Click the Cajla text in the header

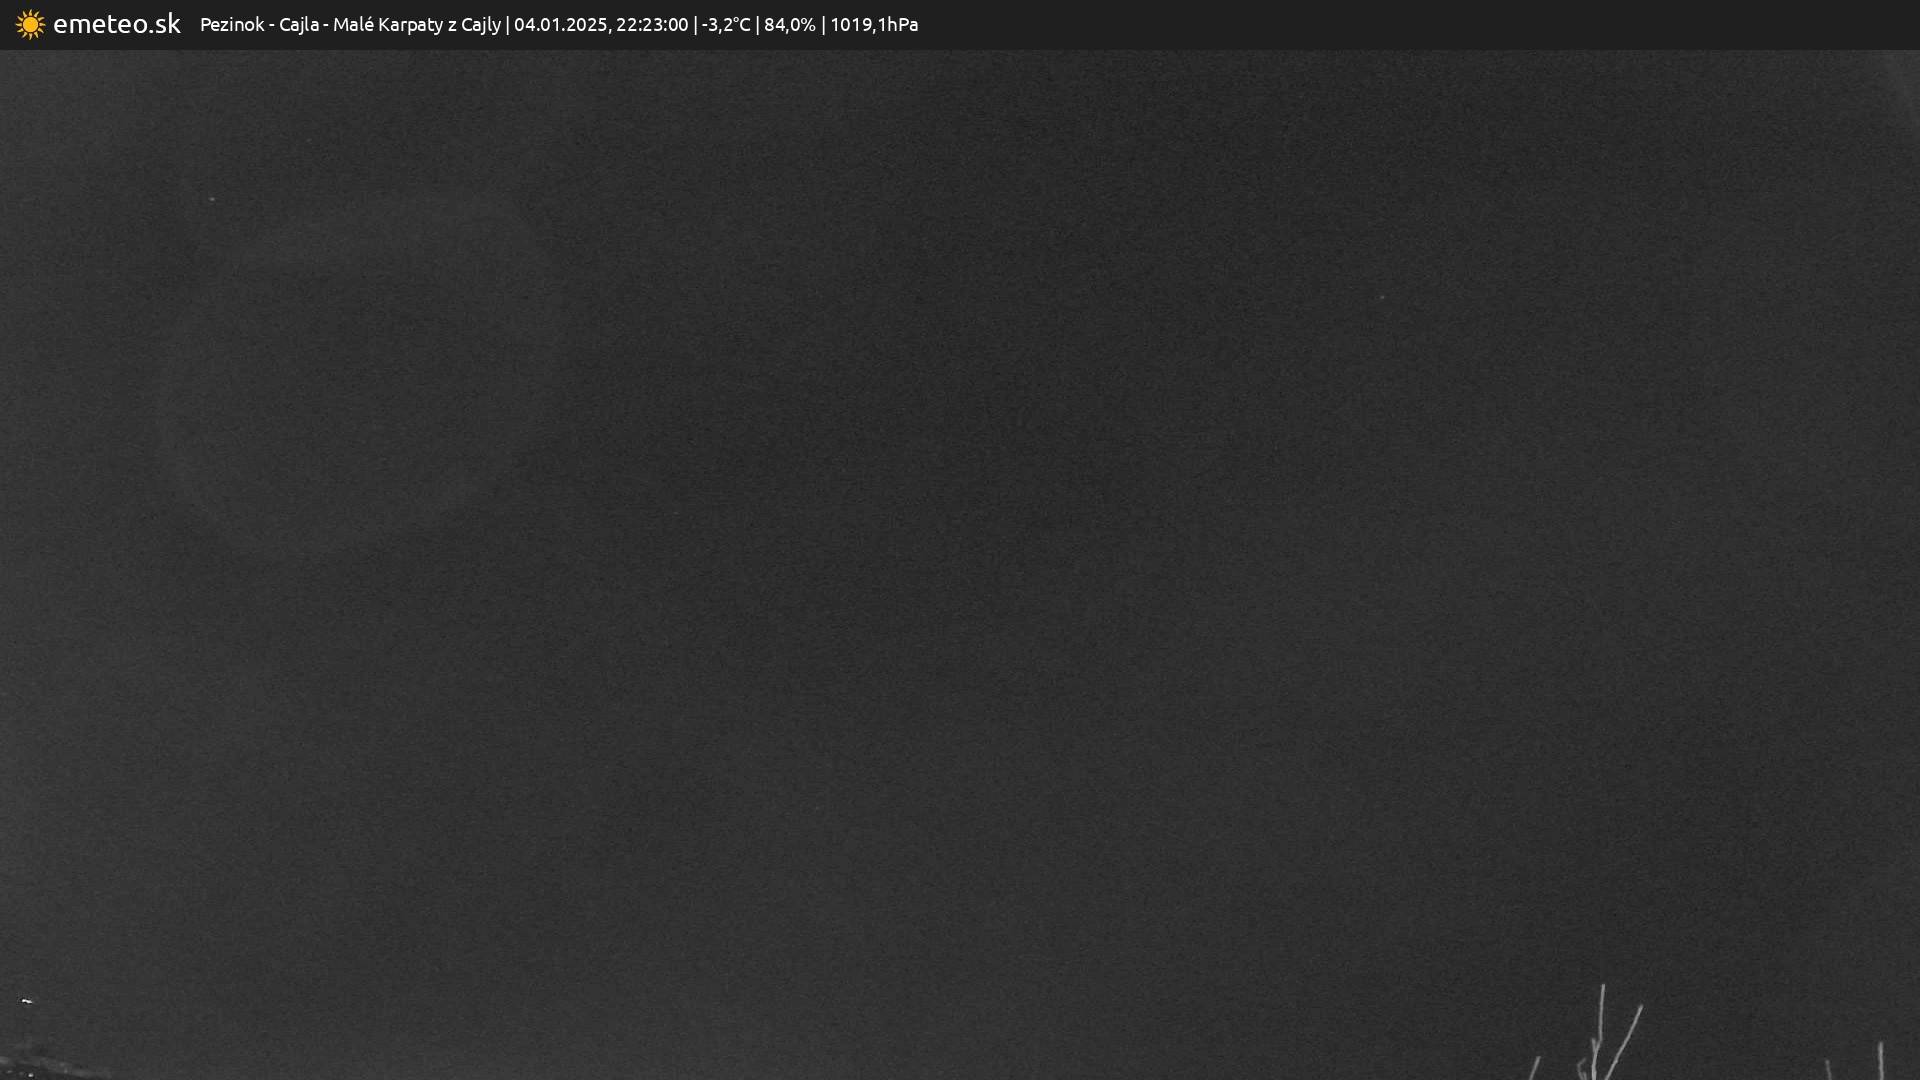(298, 24)
